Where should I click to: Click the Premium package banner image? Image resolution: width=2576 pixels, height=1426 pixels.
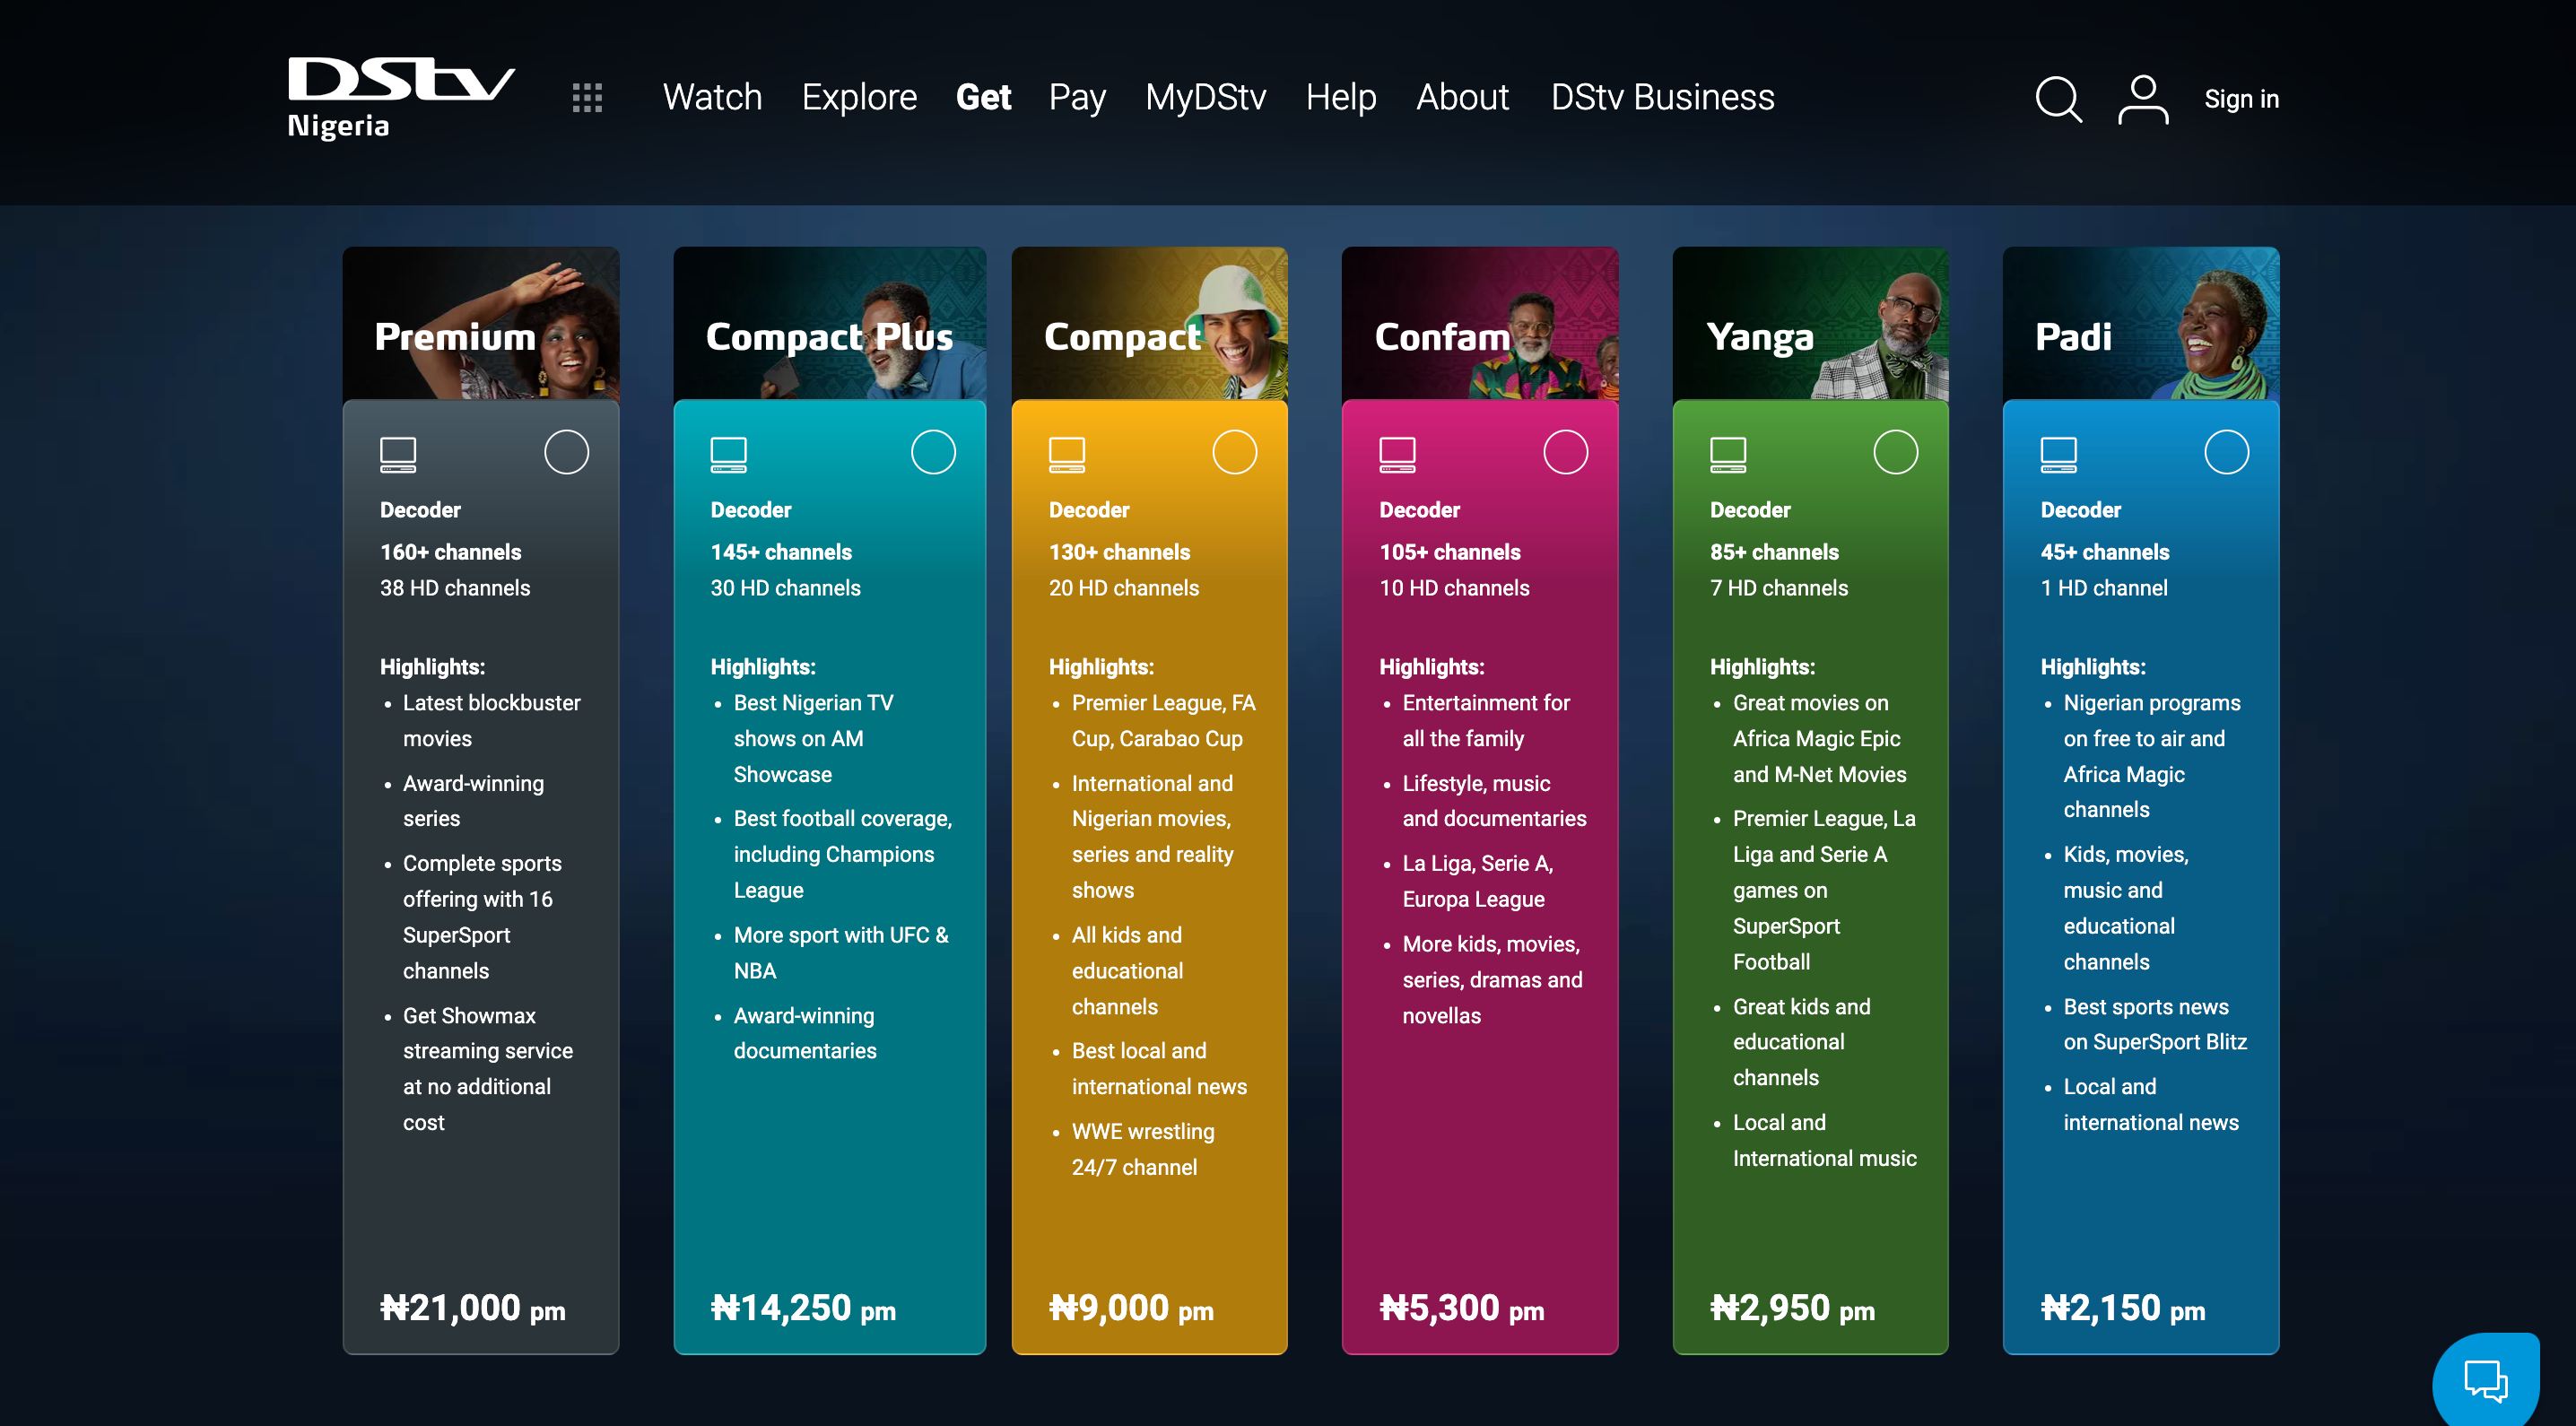point(481,324)
